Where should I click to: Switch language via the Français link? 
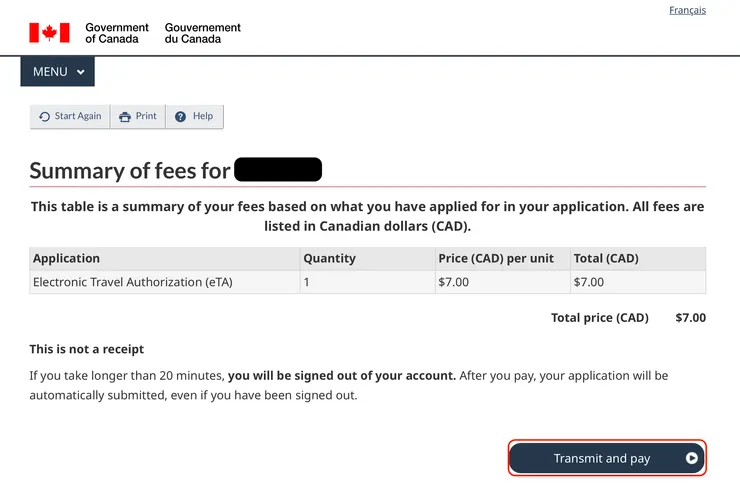pyautogui.click(x=687, y=10)
